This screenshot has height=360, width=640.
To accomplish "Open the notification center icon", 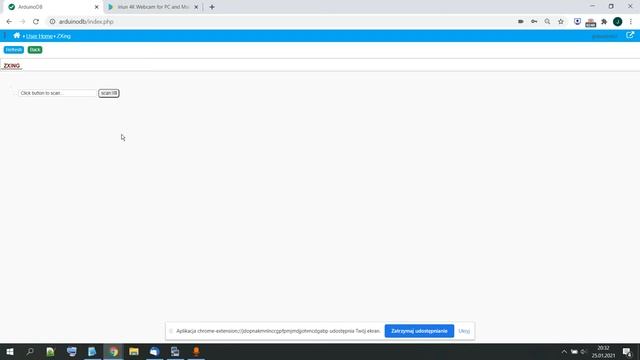I will tap(627, 351).
